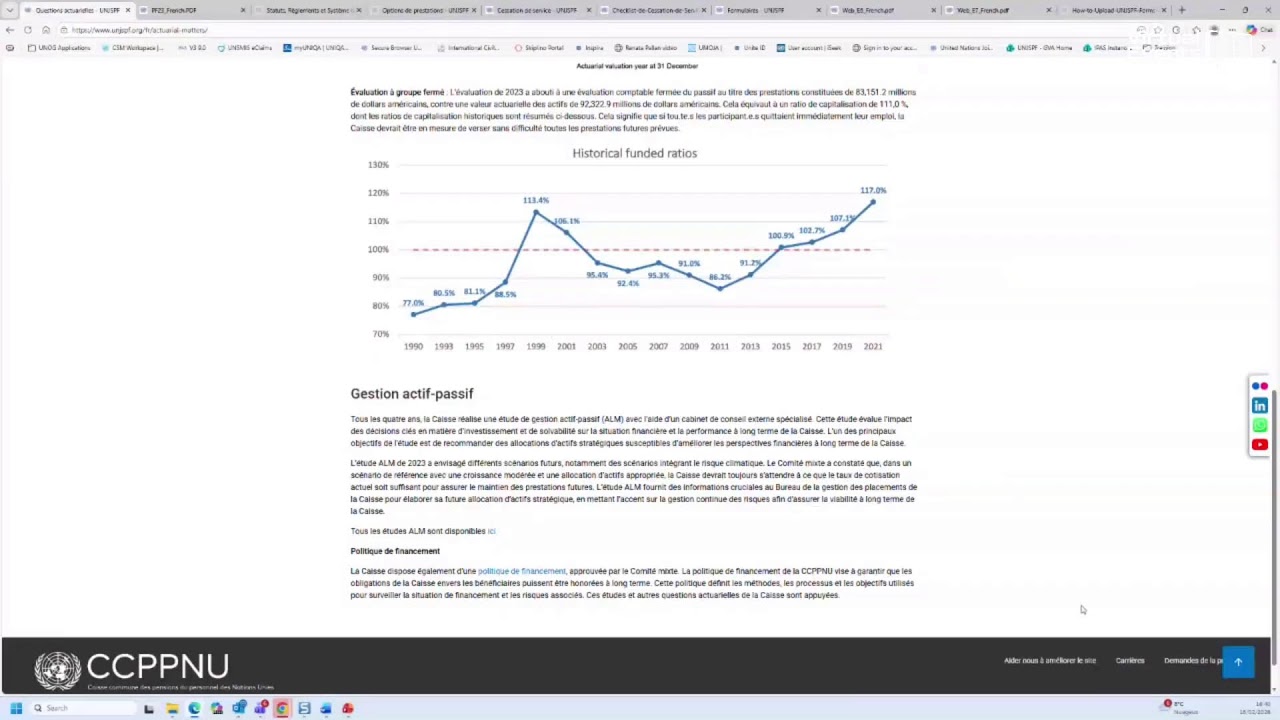Open the File Explorer taskbar icon

point(172,708)
